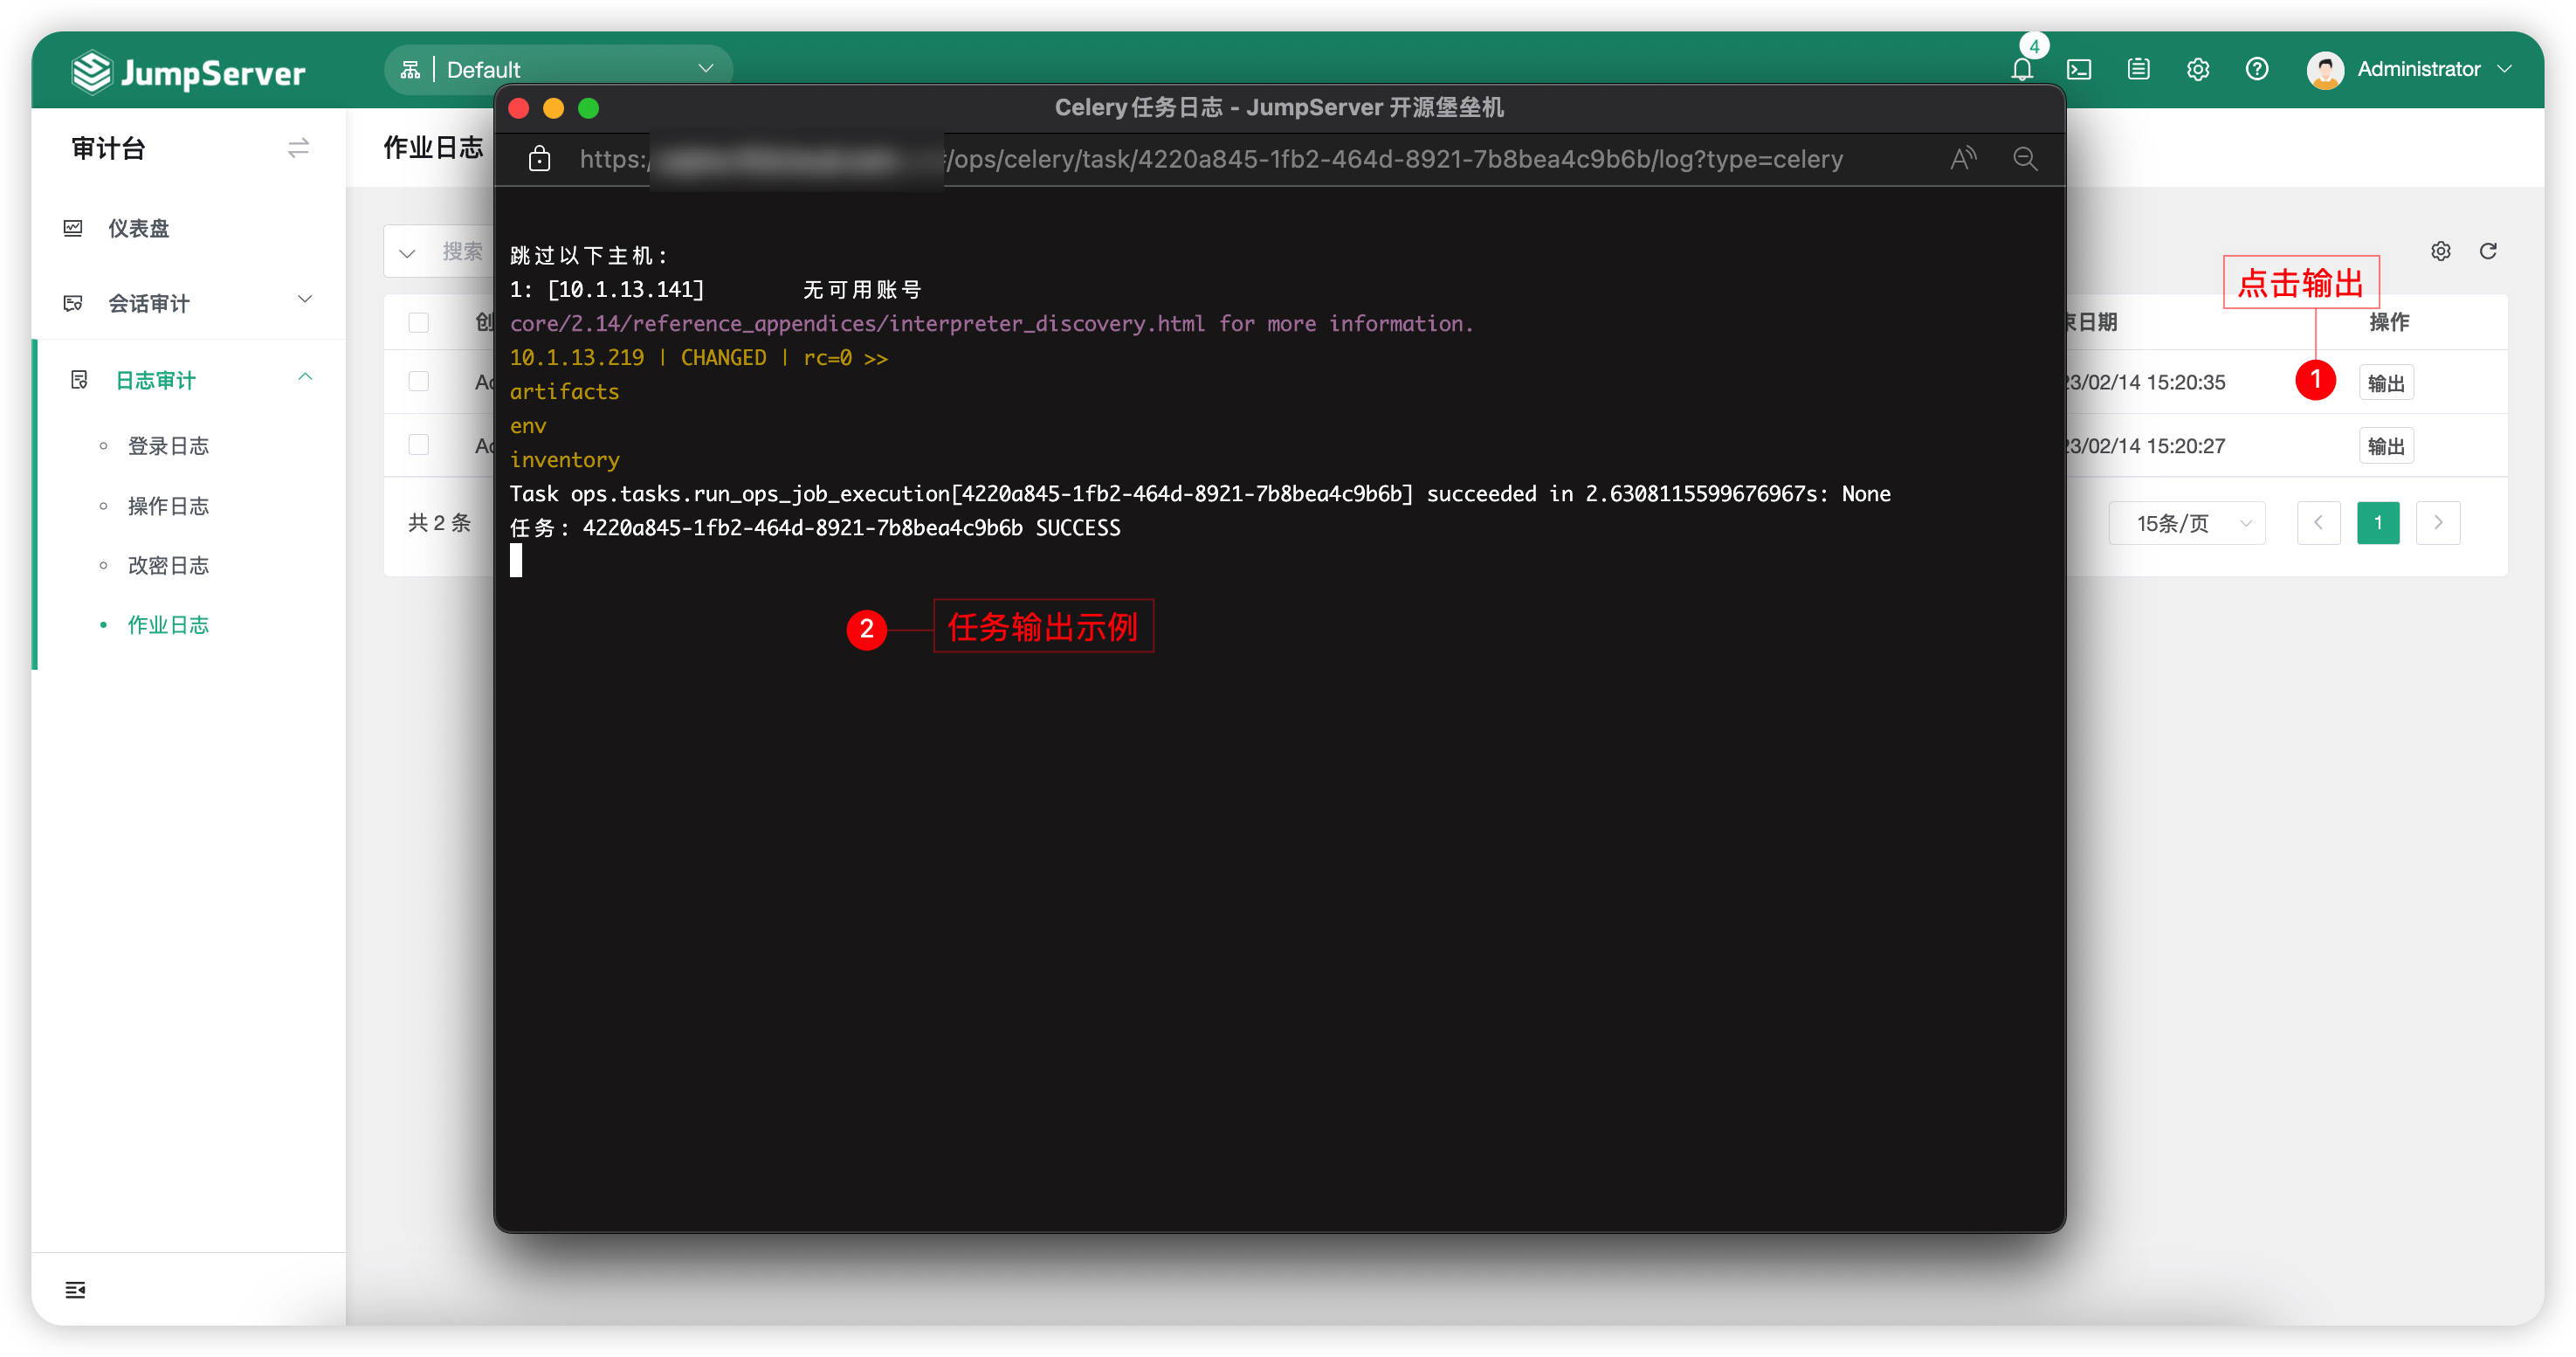The width and height of the screenshot is (2576, 1357).
Task: Click the Administrator avatar
Action: click(x=2325, y=70)
